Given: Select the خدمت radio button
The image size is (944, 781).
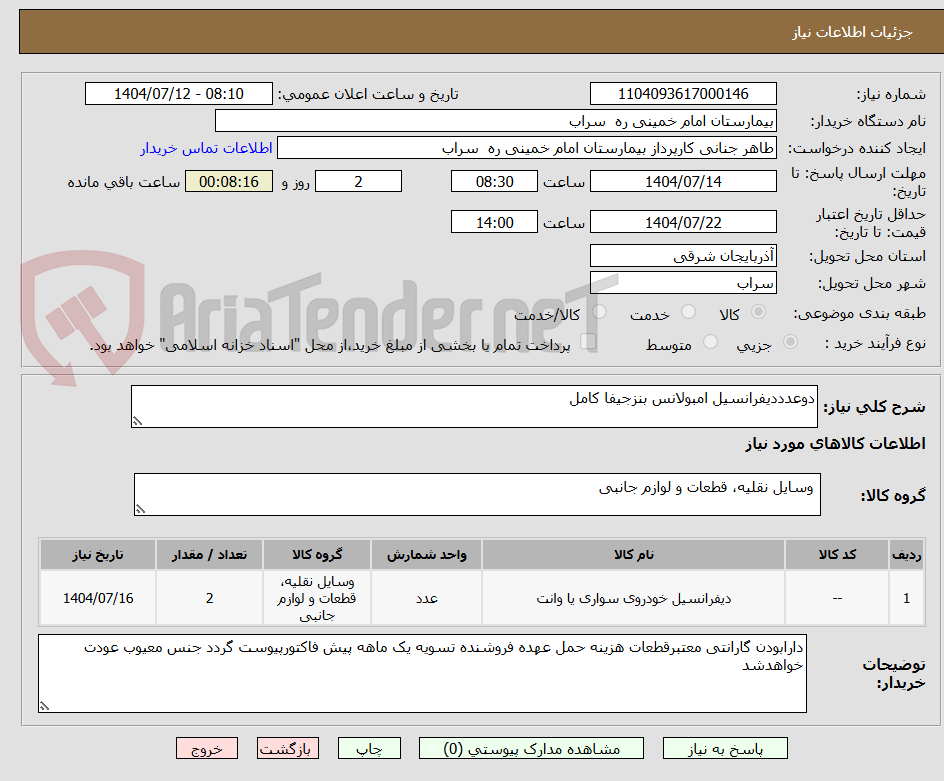Looking at the screenshot, I should click(x=690, y=310).
